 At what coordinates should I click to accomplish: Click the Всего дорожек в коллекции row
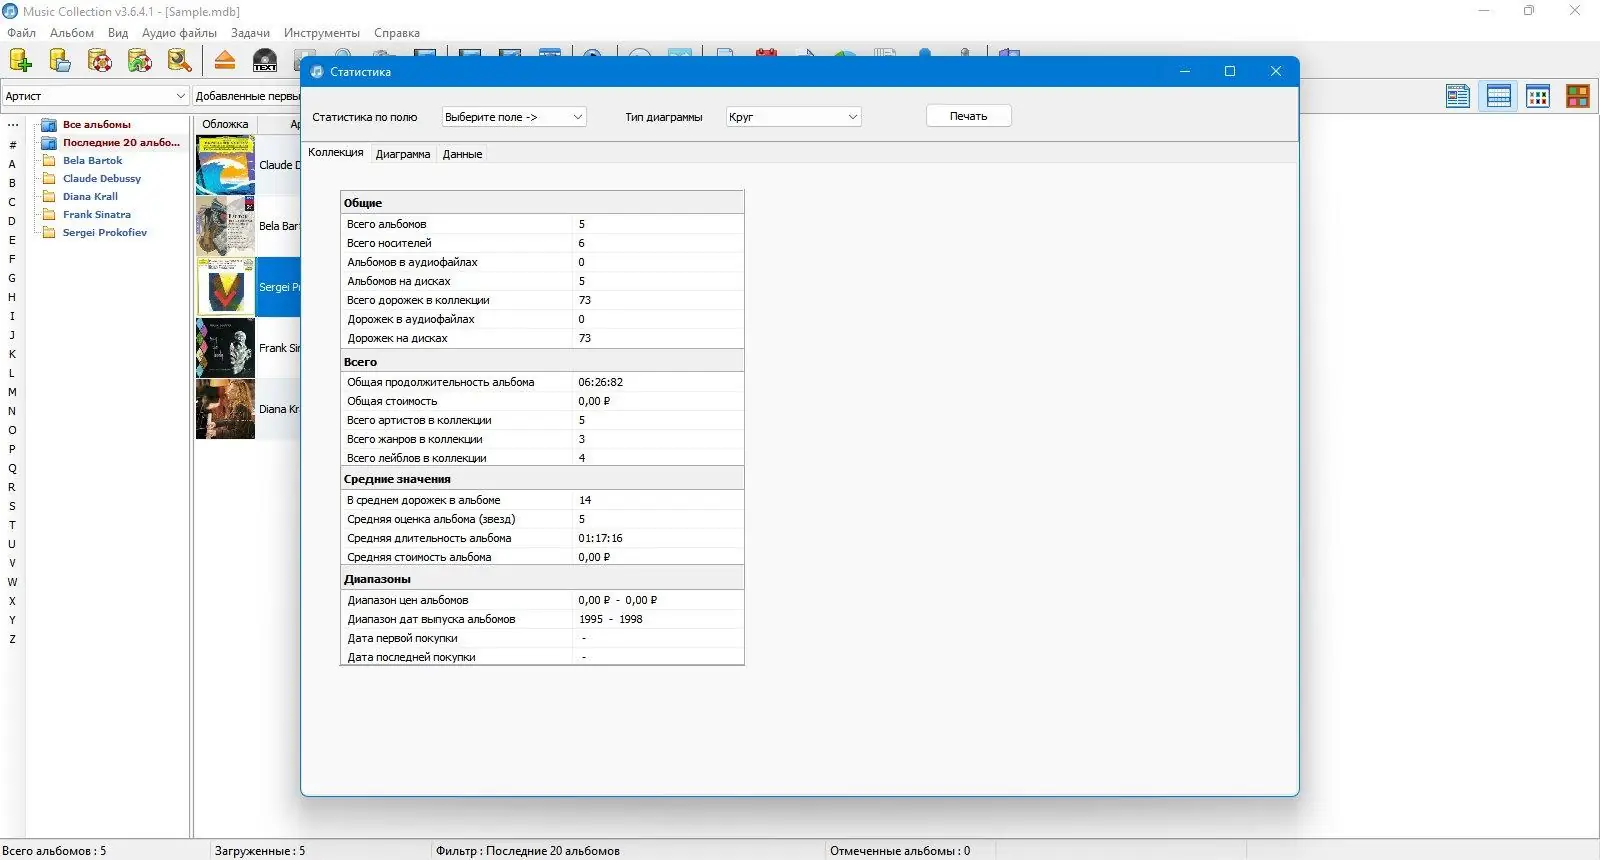point(542,300)
